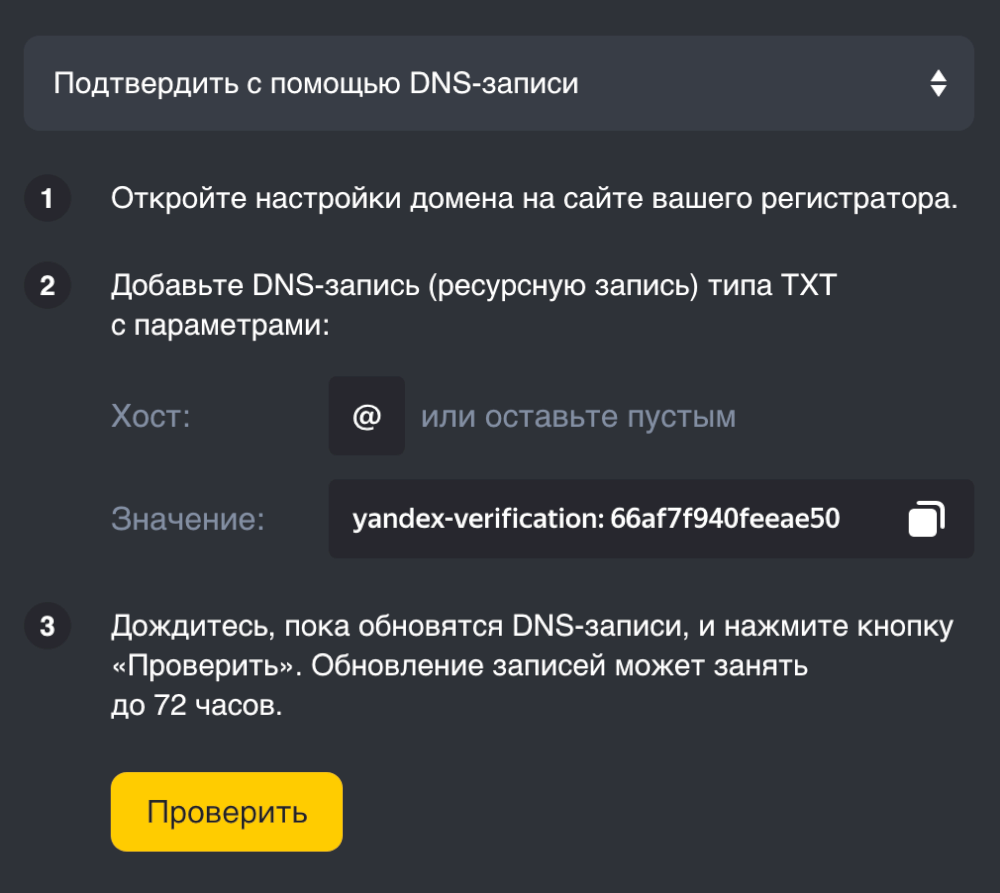Click the "Откройте настройки домена" instruction text
This screenshot has height=893, width=1000.
(534, 199)
